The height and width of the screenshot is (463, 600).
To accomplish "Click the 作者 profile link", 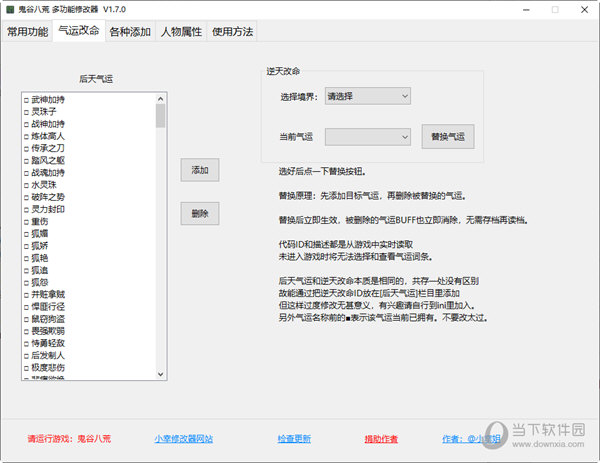I will coord(471,439).
